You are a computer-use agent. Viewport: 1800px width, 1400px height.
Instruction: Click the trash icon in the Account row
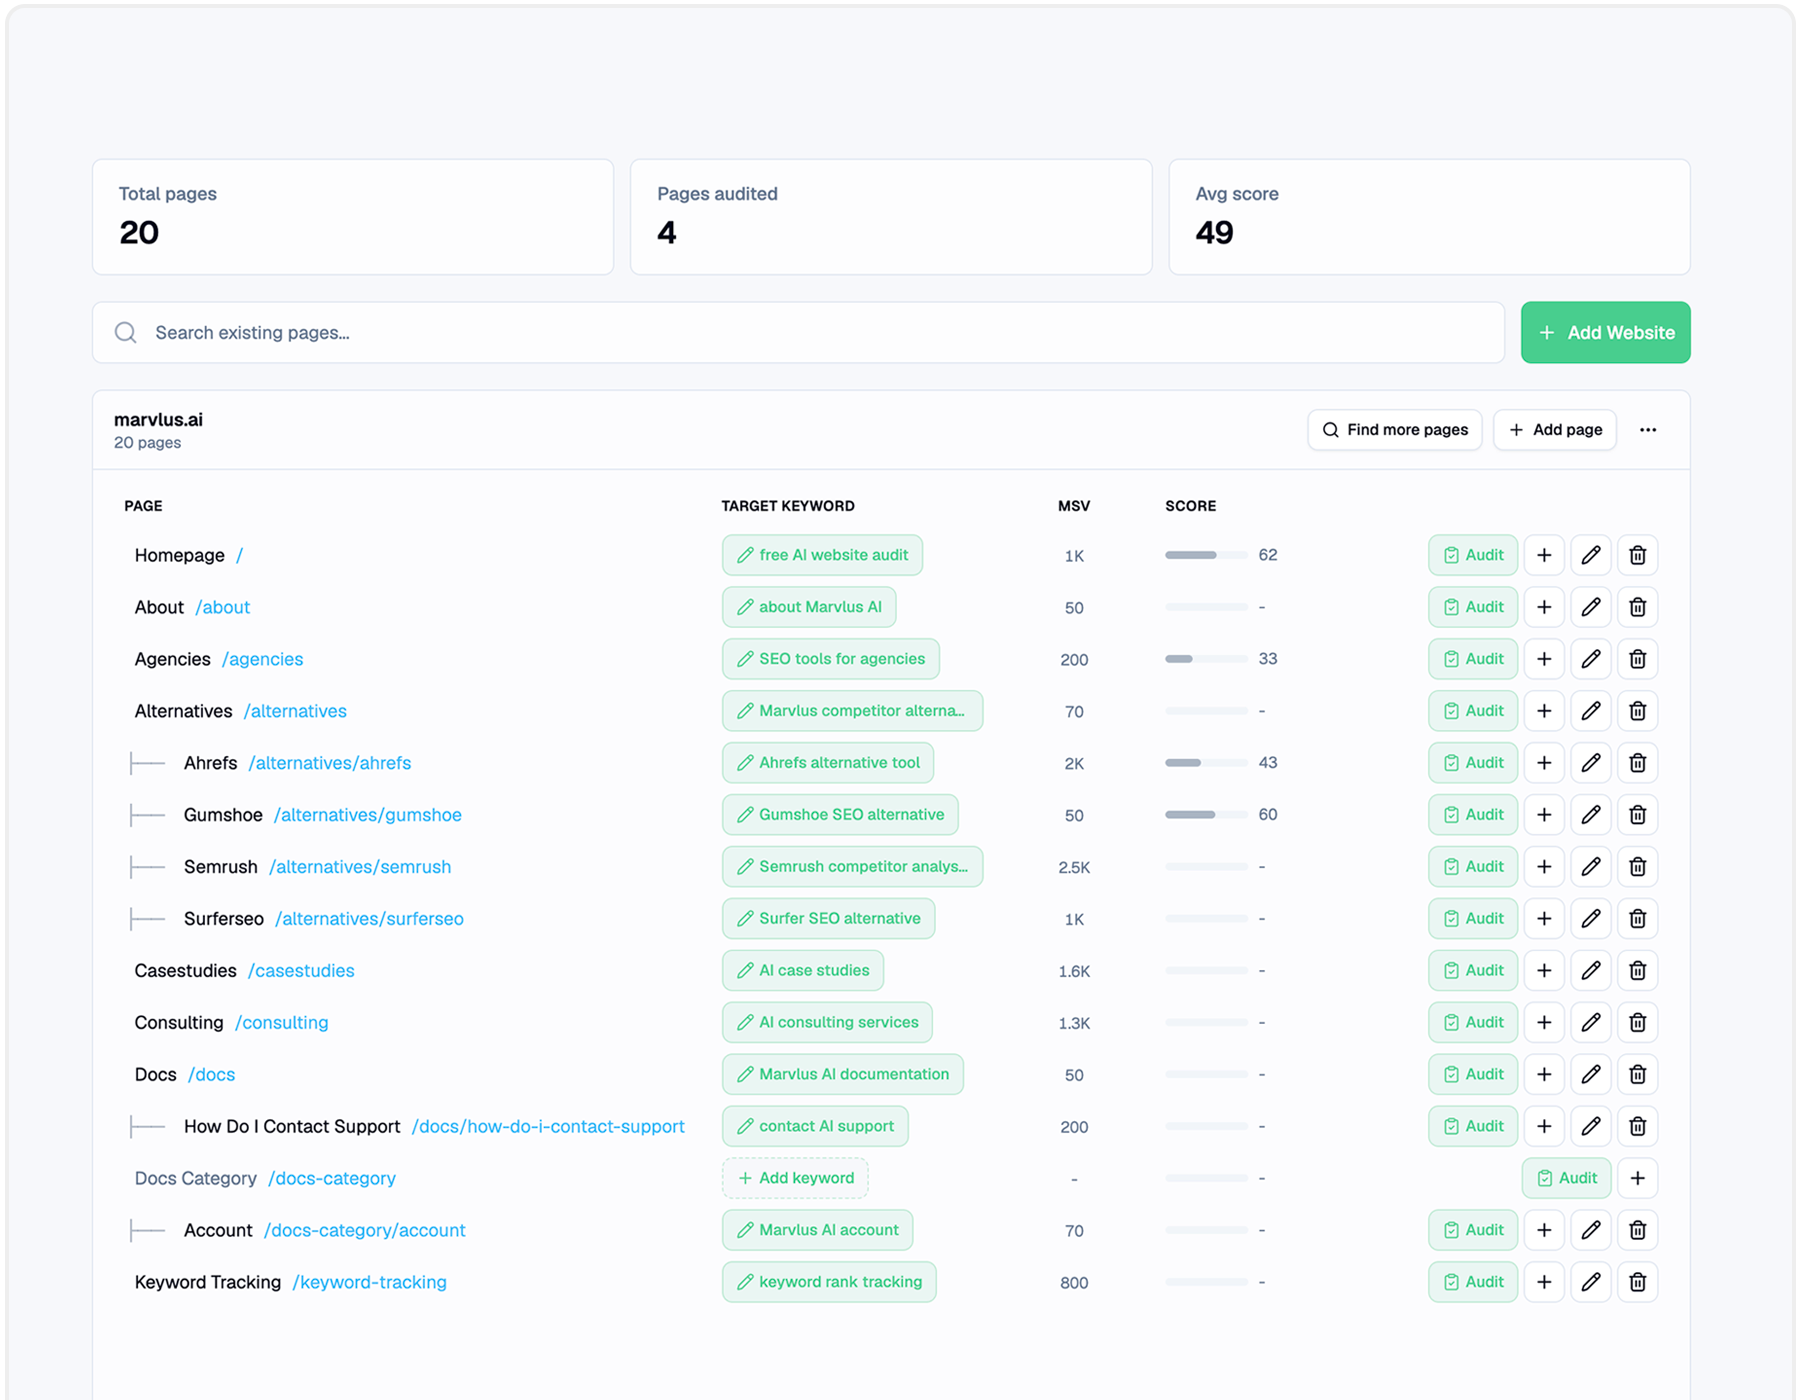tap(1638, 1230)
